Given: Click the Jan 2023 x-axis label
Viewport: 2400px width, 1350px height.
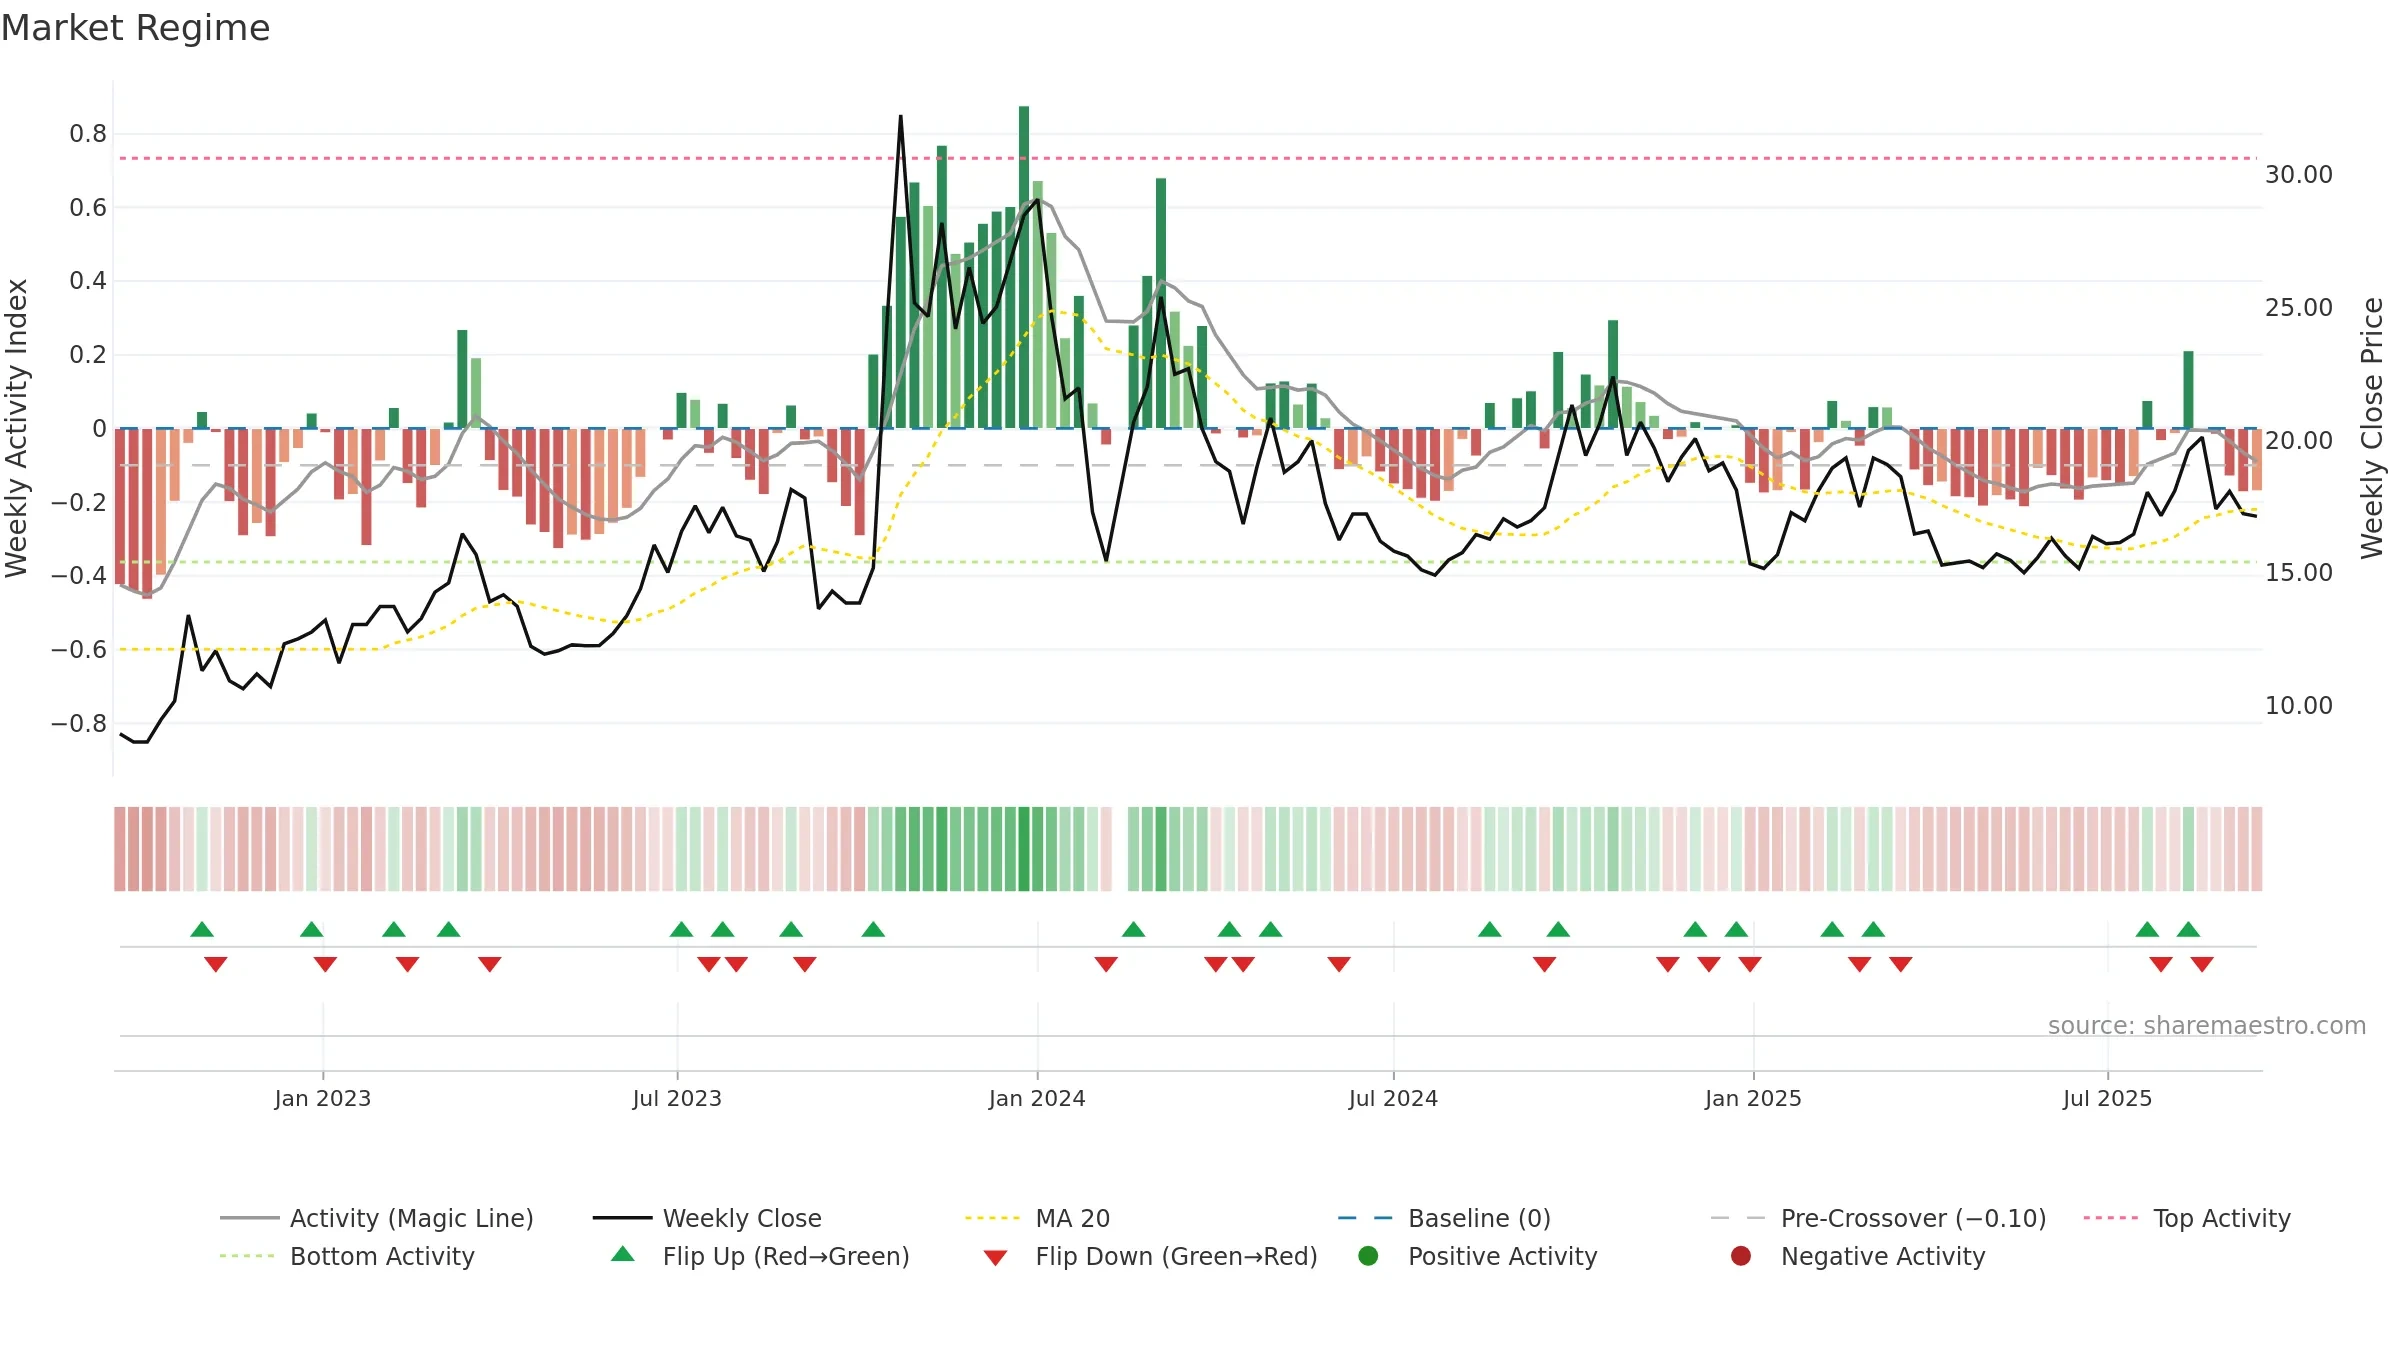Looking at the screenshot, I should 322,1098.
